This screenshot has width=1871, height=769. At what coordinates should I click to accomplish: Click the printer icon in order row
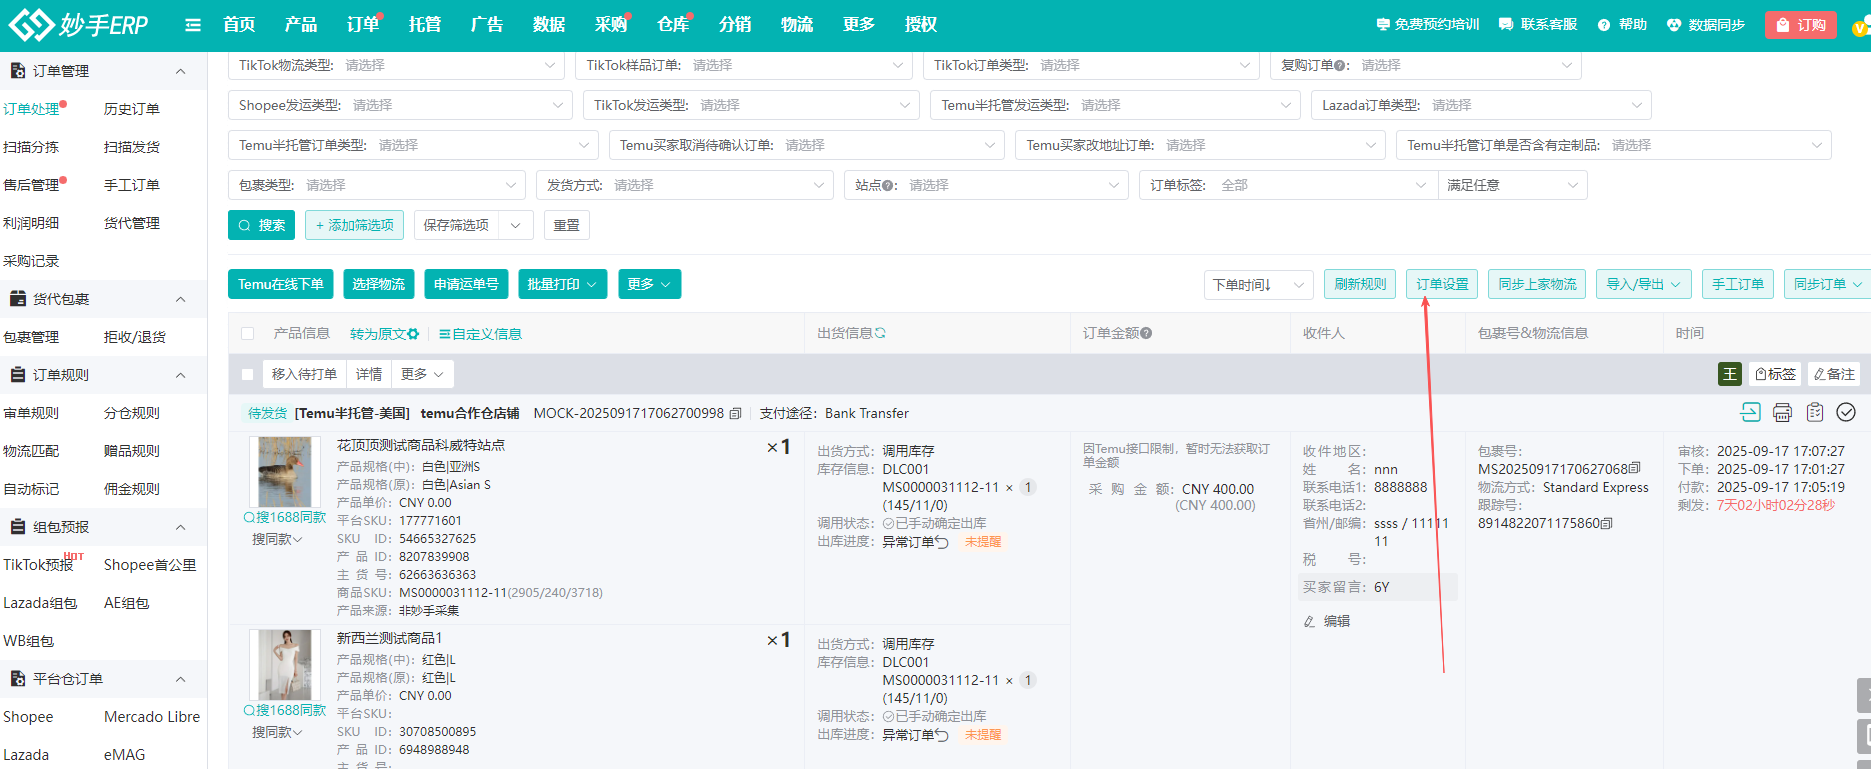coord(1782,412)
